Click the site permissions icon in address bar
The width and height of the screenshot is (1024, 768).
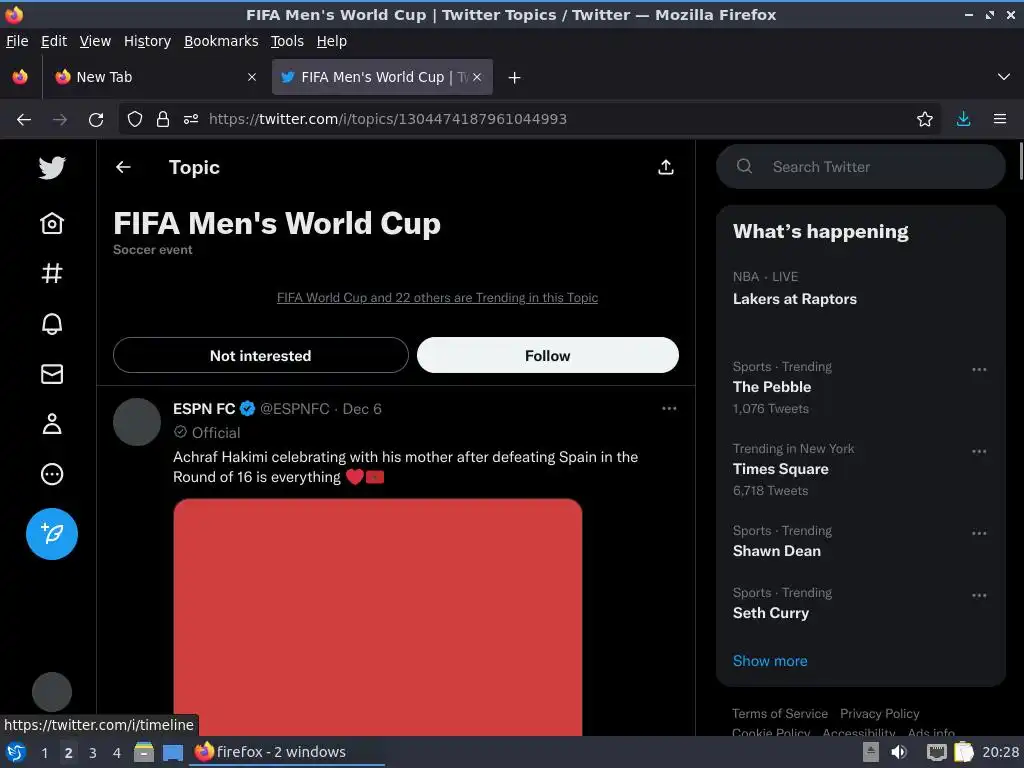pos(191,120)
